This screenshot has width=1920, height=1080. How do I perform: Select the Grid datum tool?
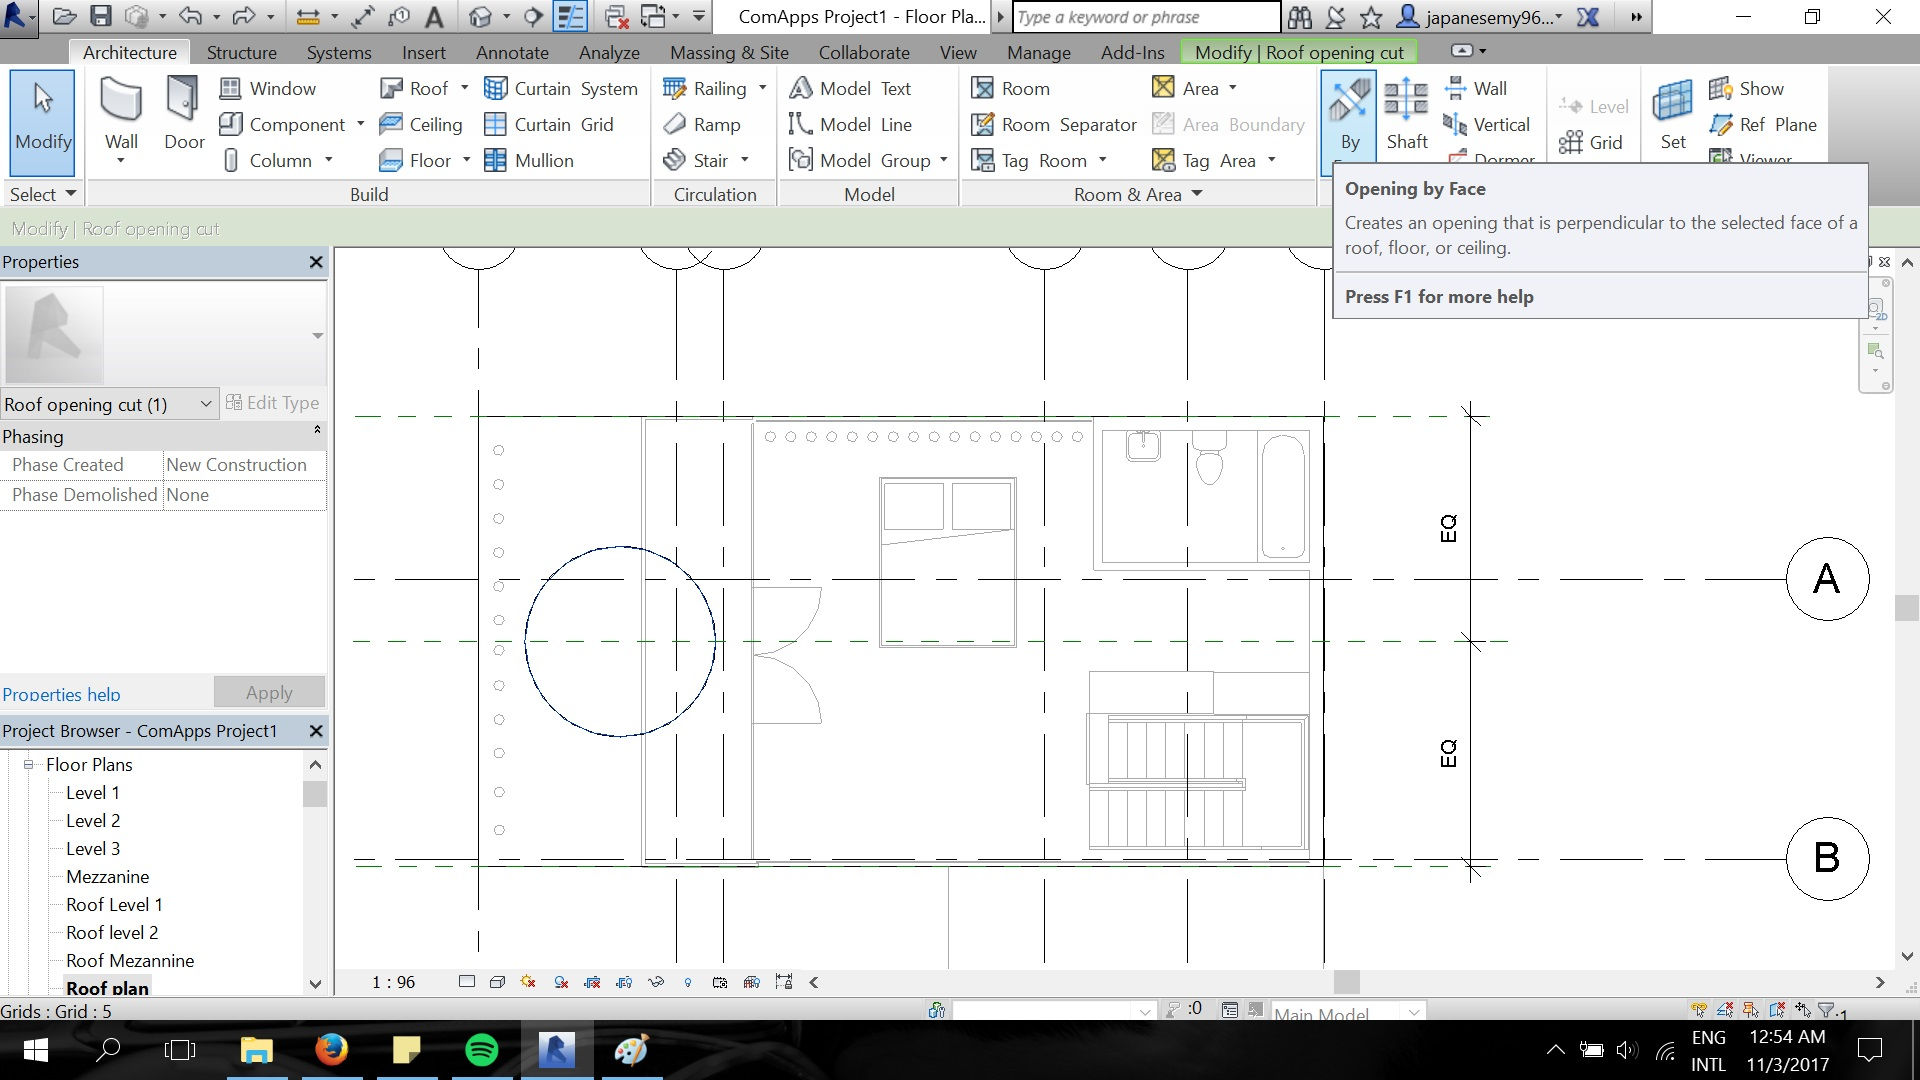[1591, 142]
